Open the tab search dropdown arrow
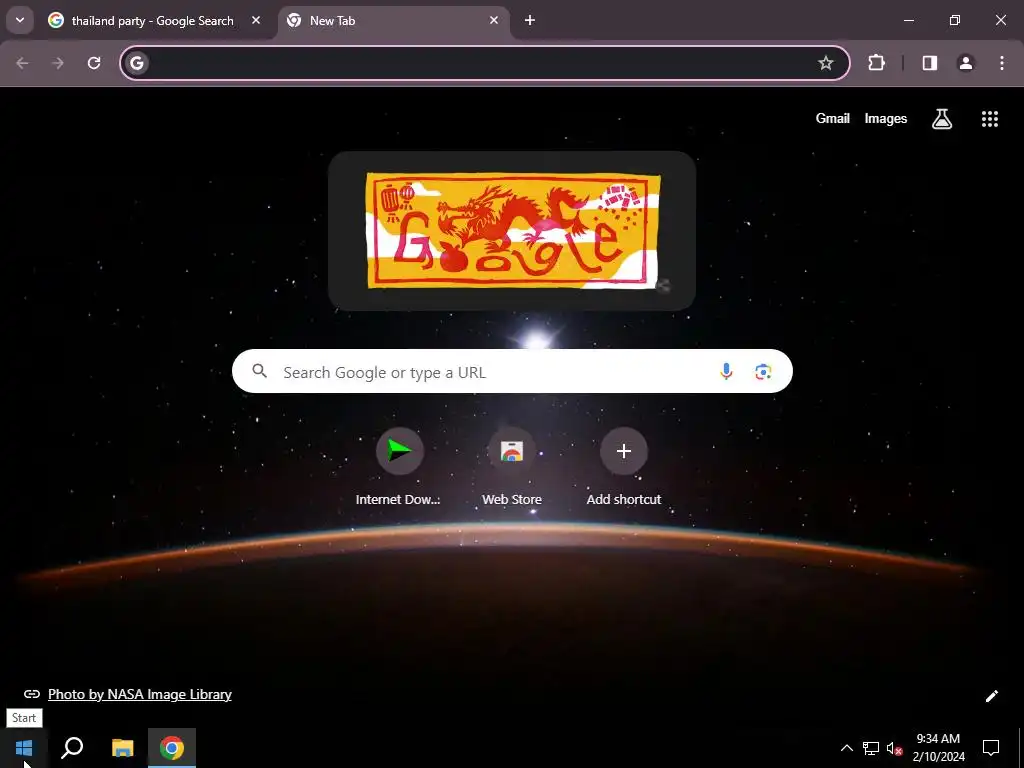 (20, 20)
